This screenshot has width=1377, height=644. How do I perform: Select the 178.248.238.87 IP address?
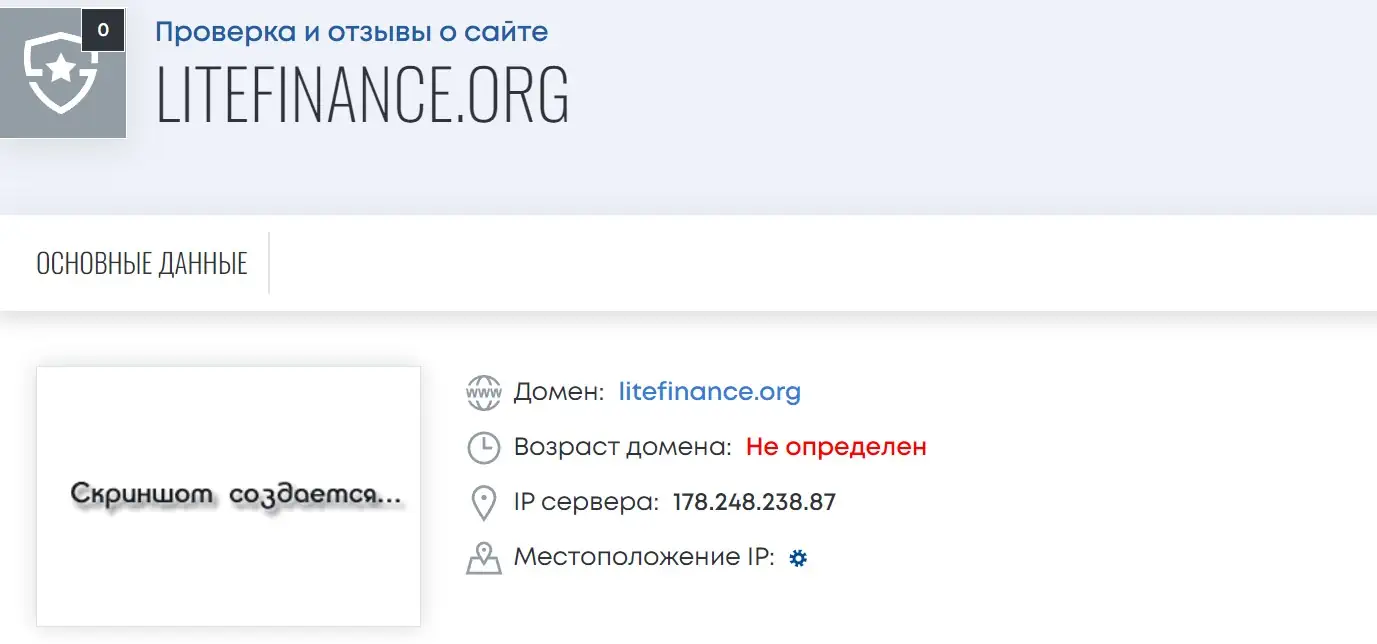754,502
